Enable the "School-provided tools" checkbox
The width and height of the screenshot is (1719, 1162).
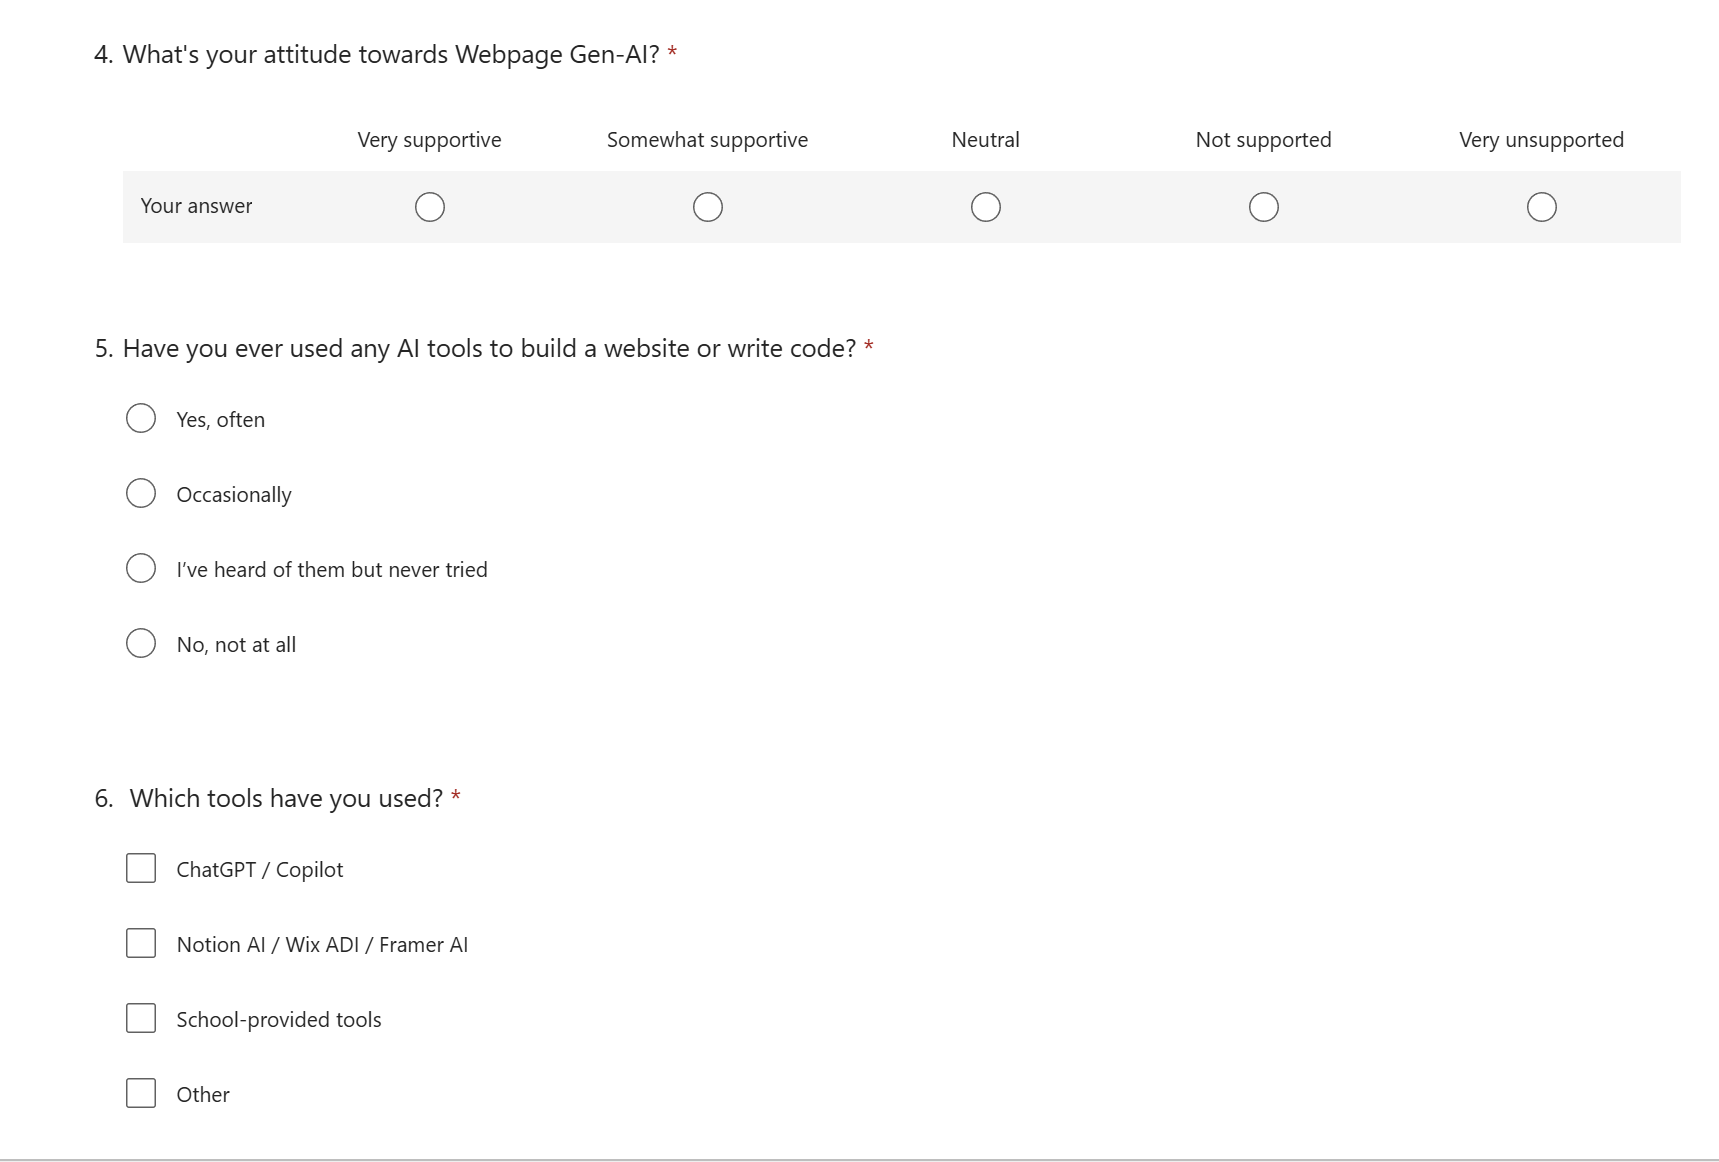click(141, 1018)
